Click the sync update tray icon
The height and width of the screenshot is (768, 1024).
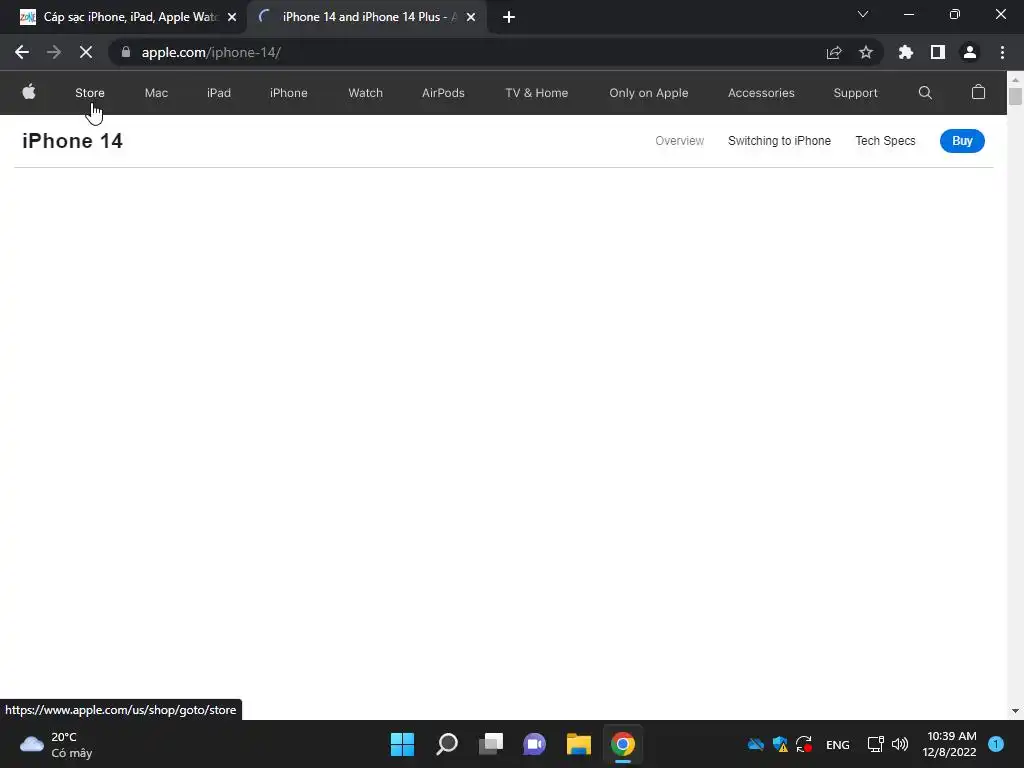click(804, 744)
